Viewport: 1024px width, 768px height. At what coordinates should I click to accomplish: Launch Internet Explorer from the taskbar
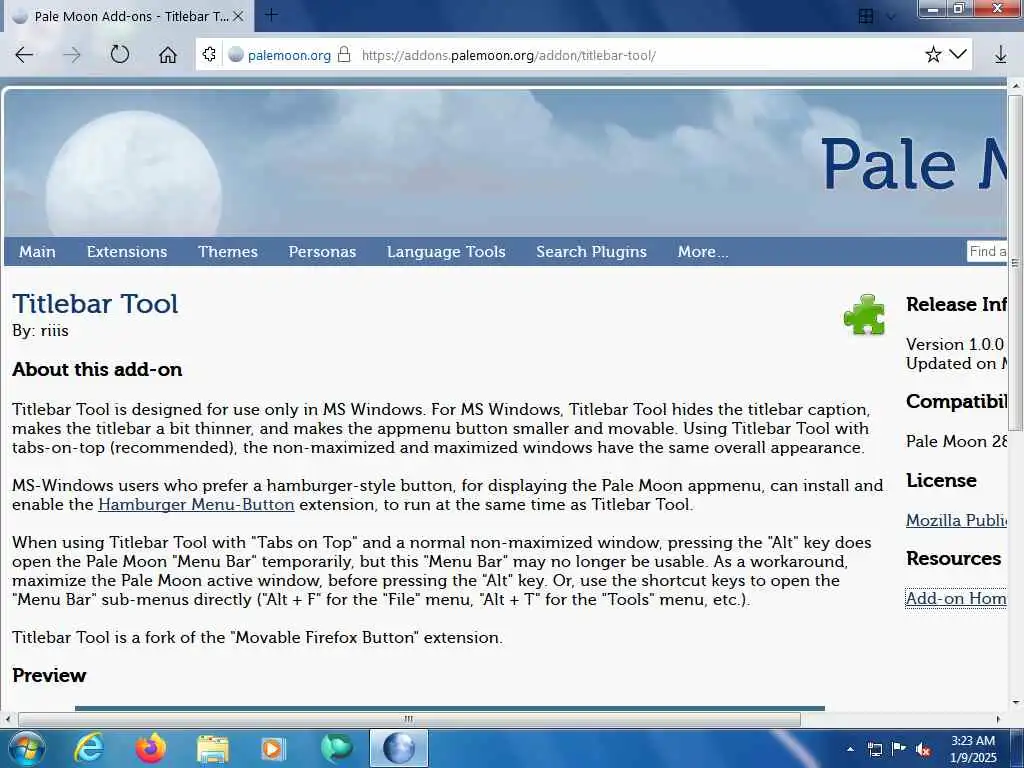(x=88, y=748)
